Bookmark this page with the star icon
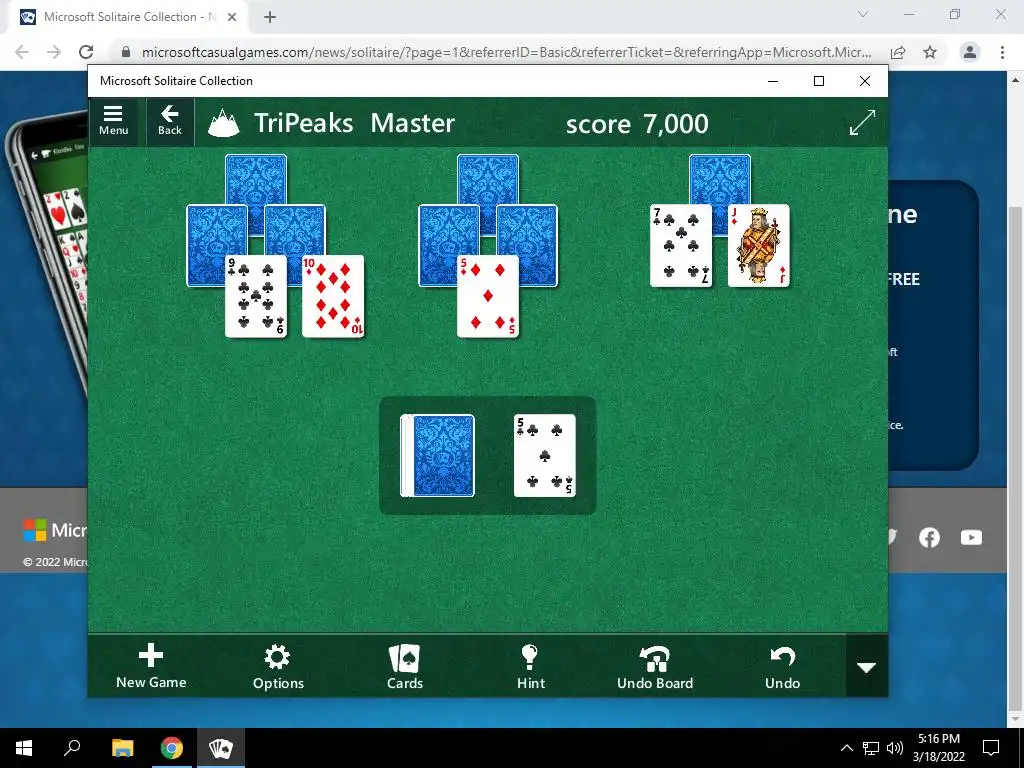 (930, 52)
